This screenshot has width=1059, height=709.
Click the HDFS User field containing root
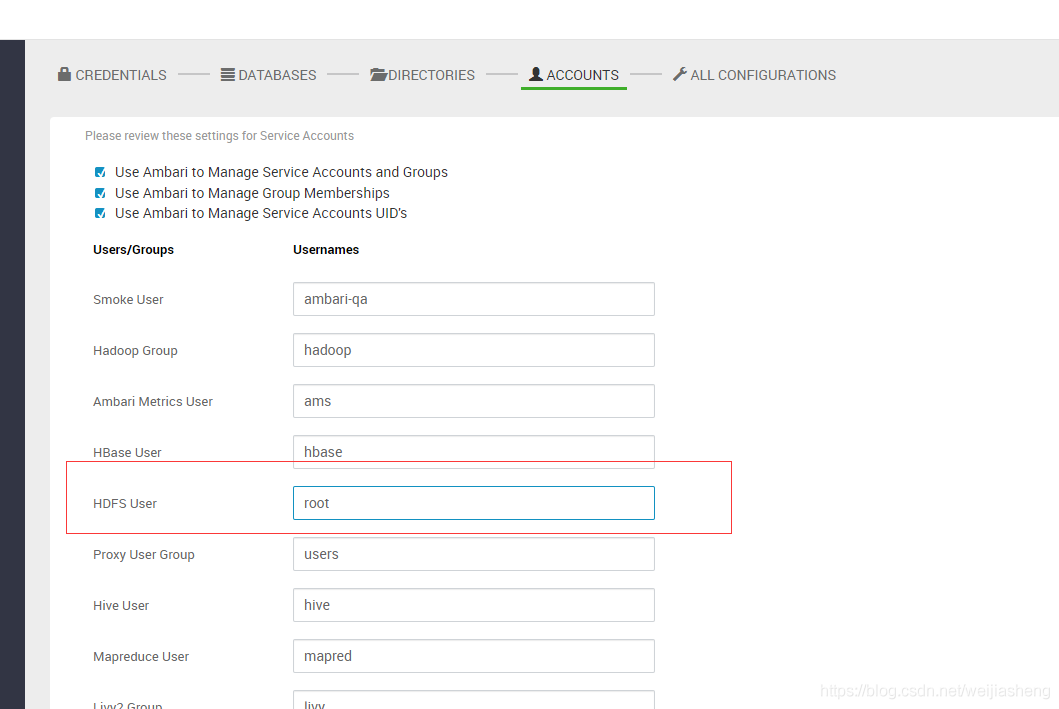(473, 503)
